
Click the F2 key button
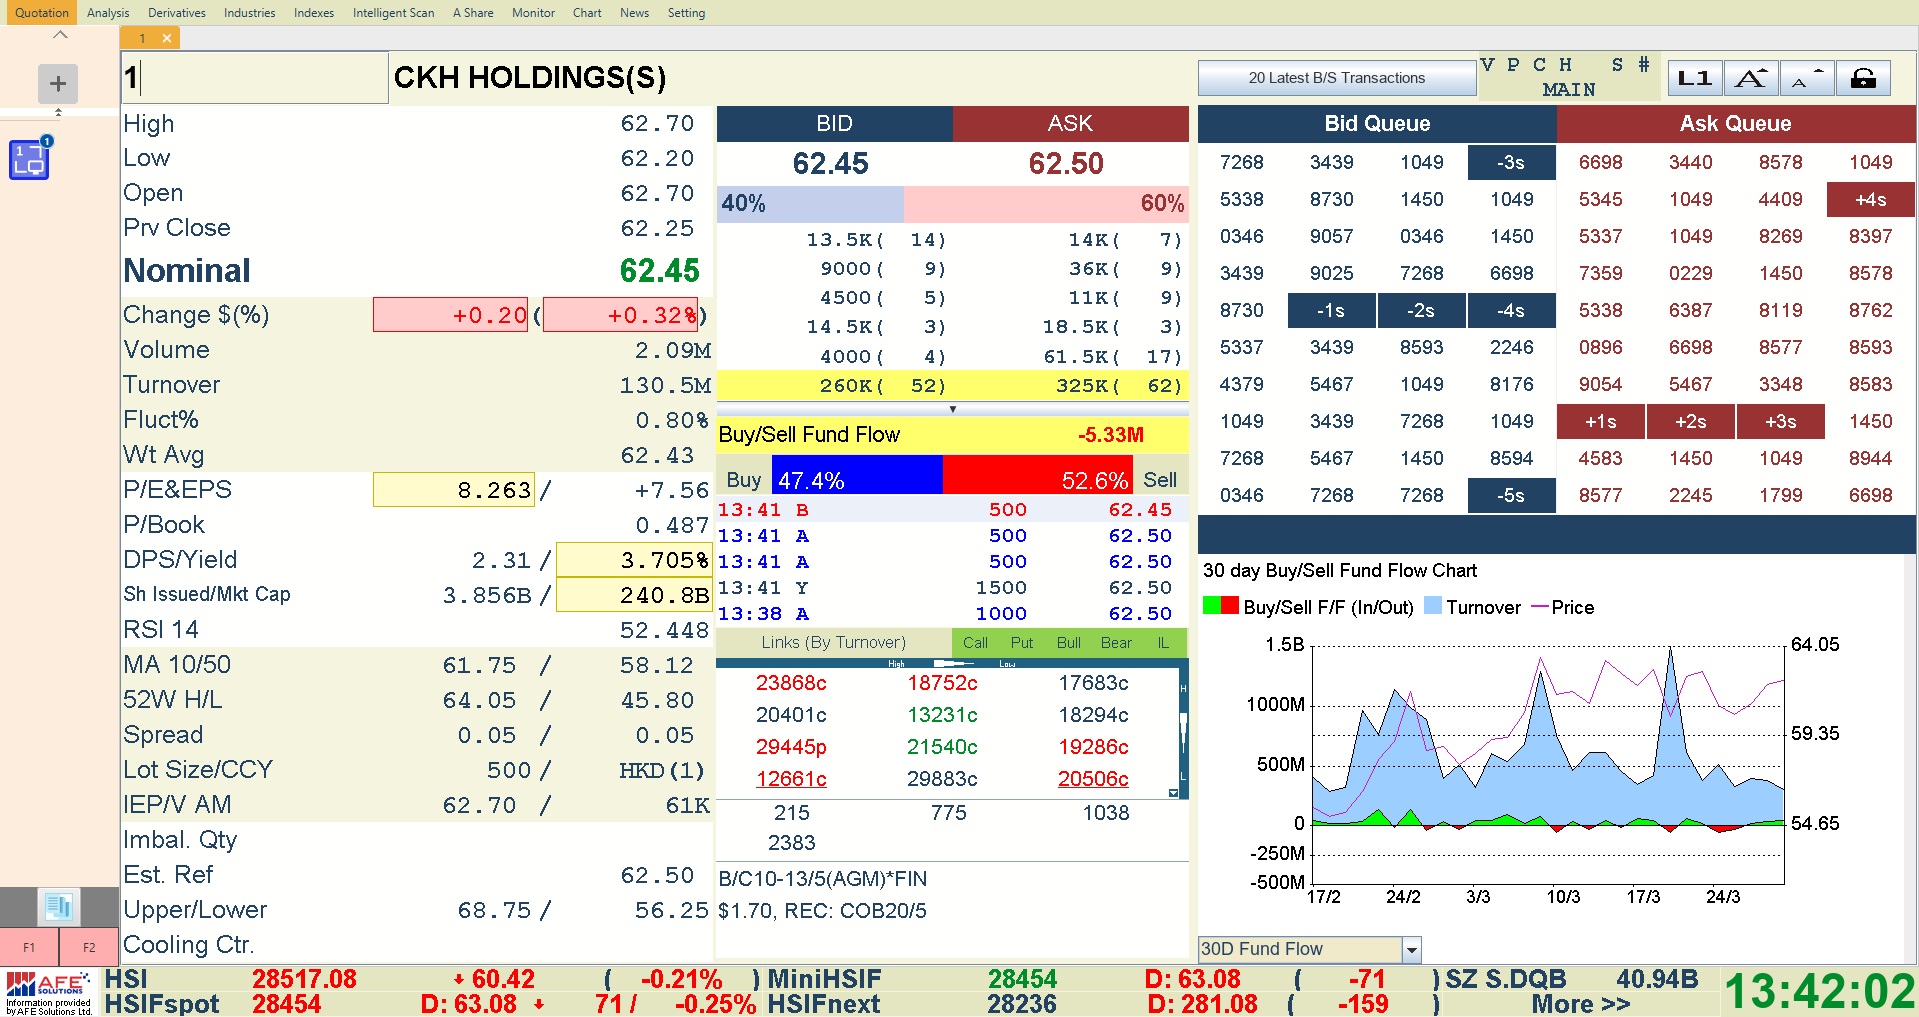click(x=89, y=947)
